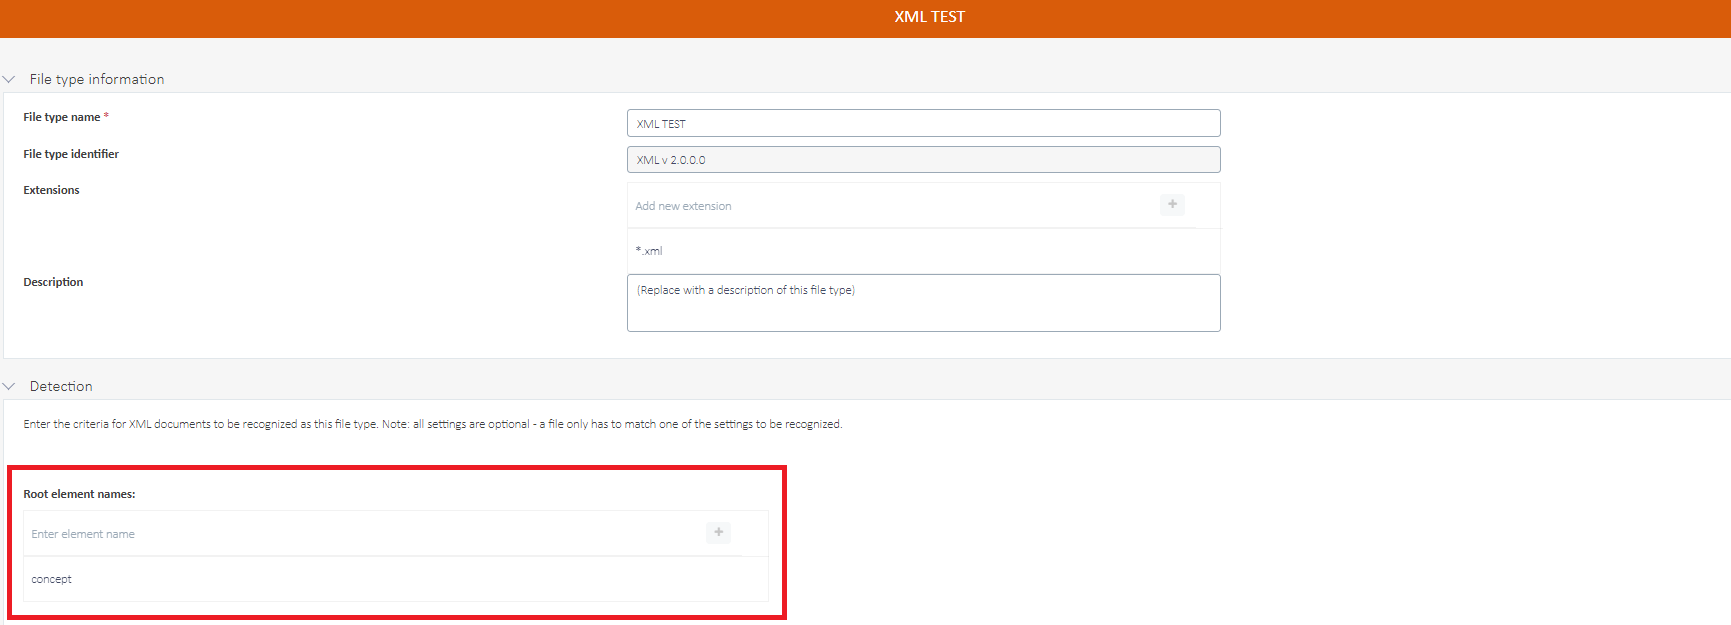
Task: Click the plus icon to add root element
Action: (x=718, y=532)
